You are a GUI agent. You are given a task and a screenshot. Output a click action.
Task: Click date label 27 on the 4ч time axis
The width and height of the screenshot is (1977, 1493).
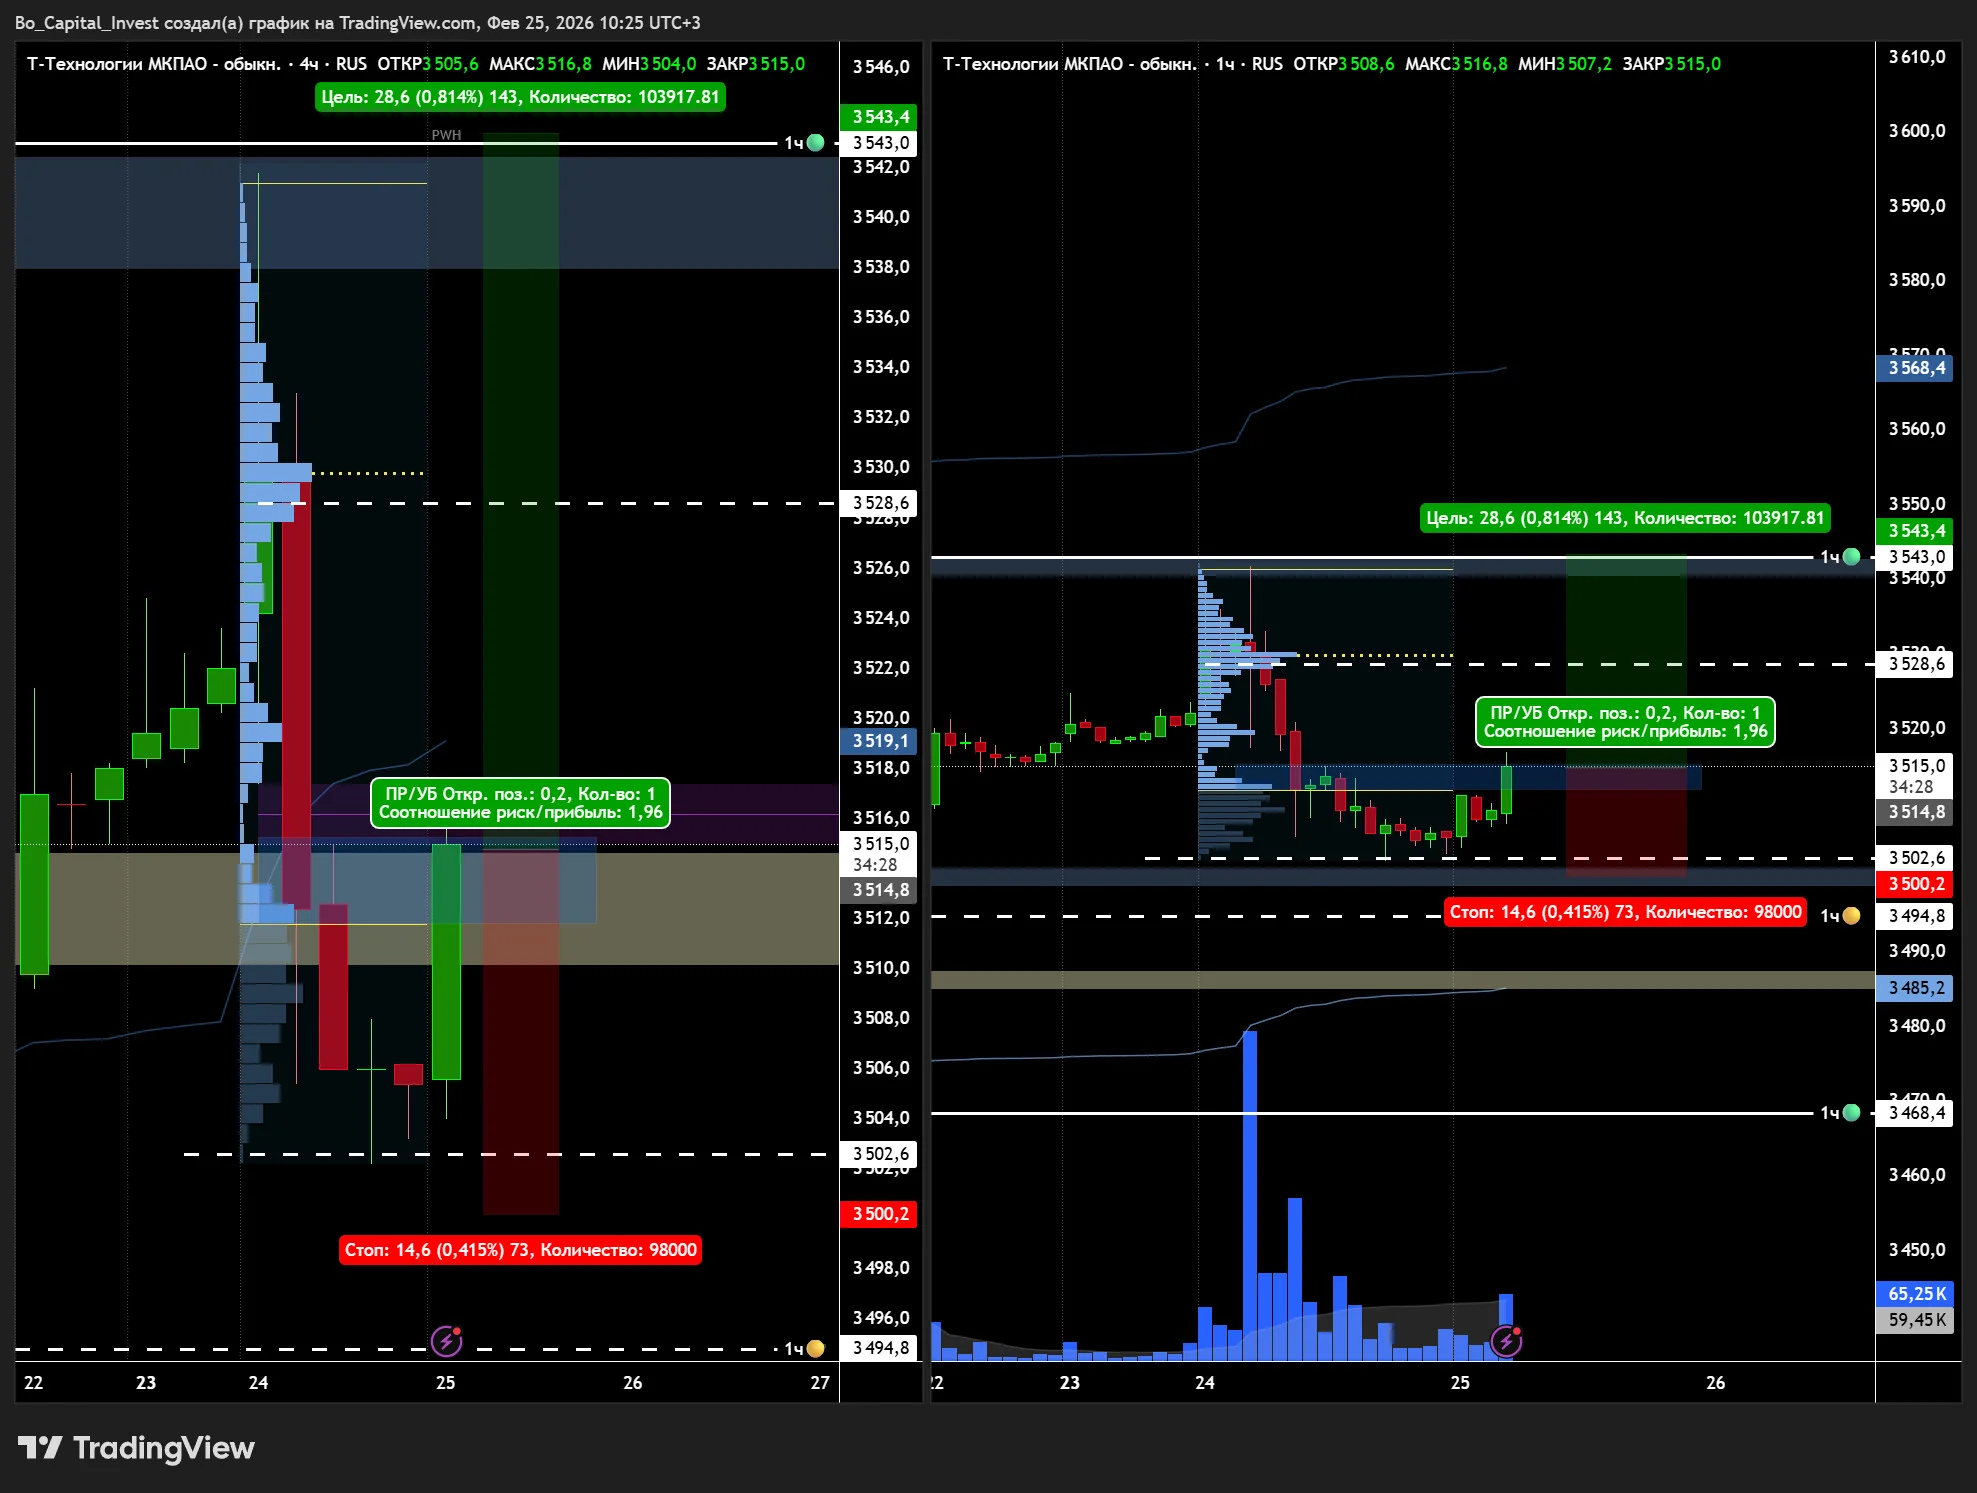[x=820, y=1383]
